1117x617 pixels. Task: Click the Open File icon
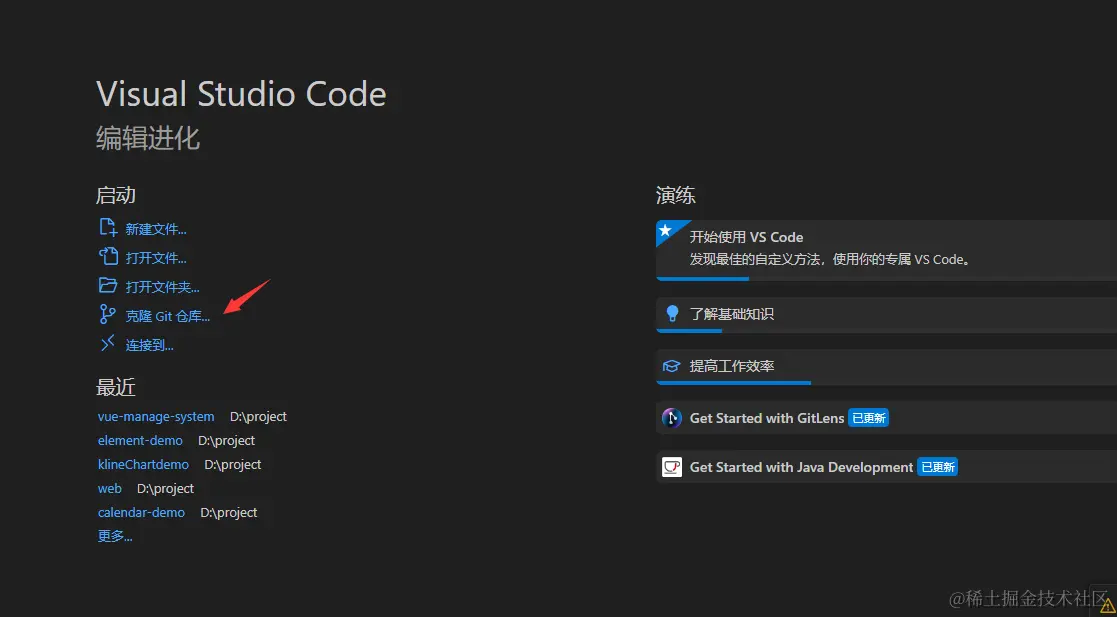108,256
